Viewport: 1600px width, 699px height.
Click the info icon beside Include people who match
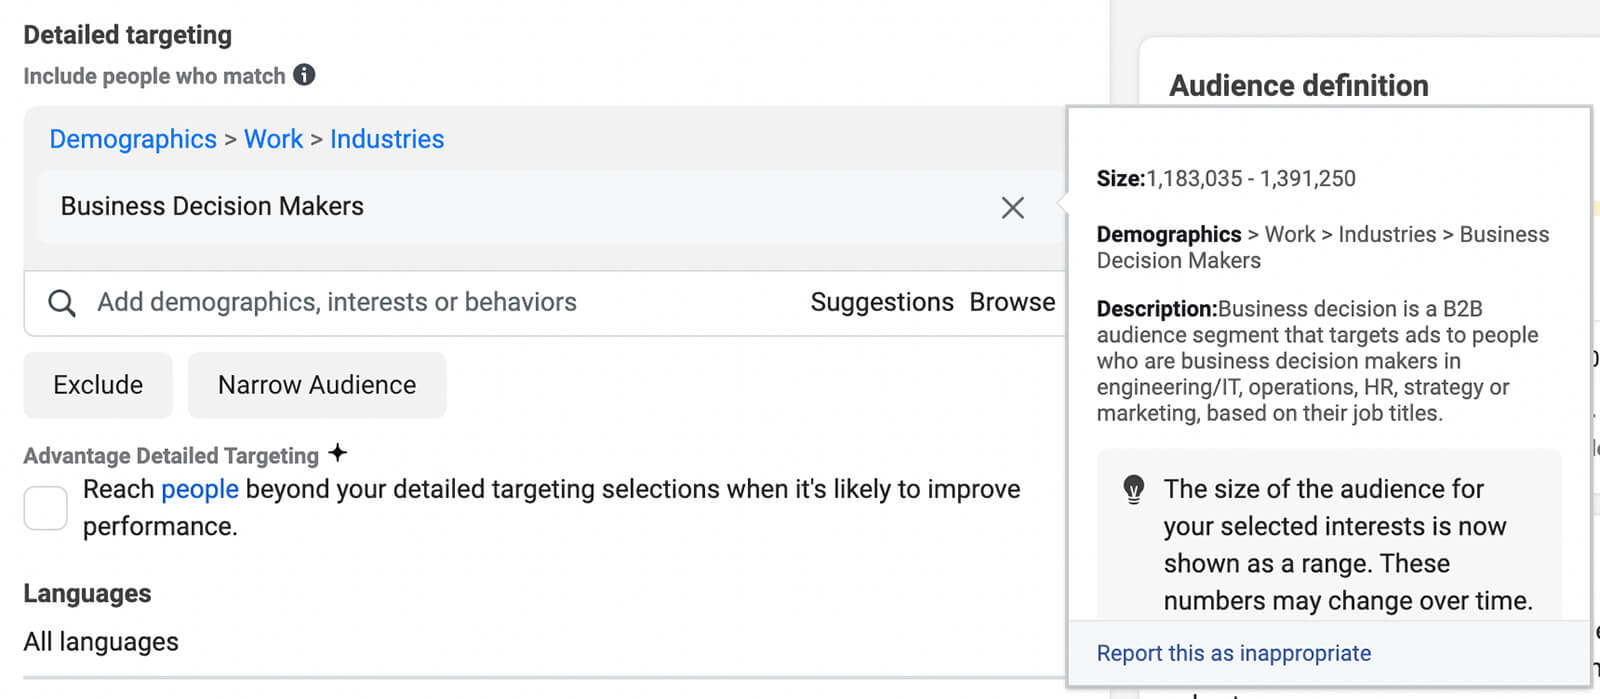point(304,75)
